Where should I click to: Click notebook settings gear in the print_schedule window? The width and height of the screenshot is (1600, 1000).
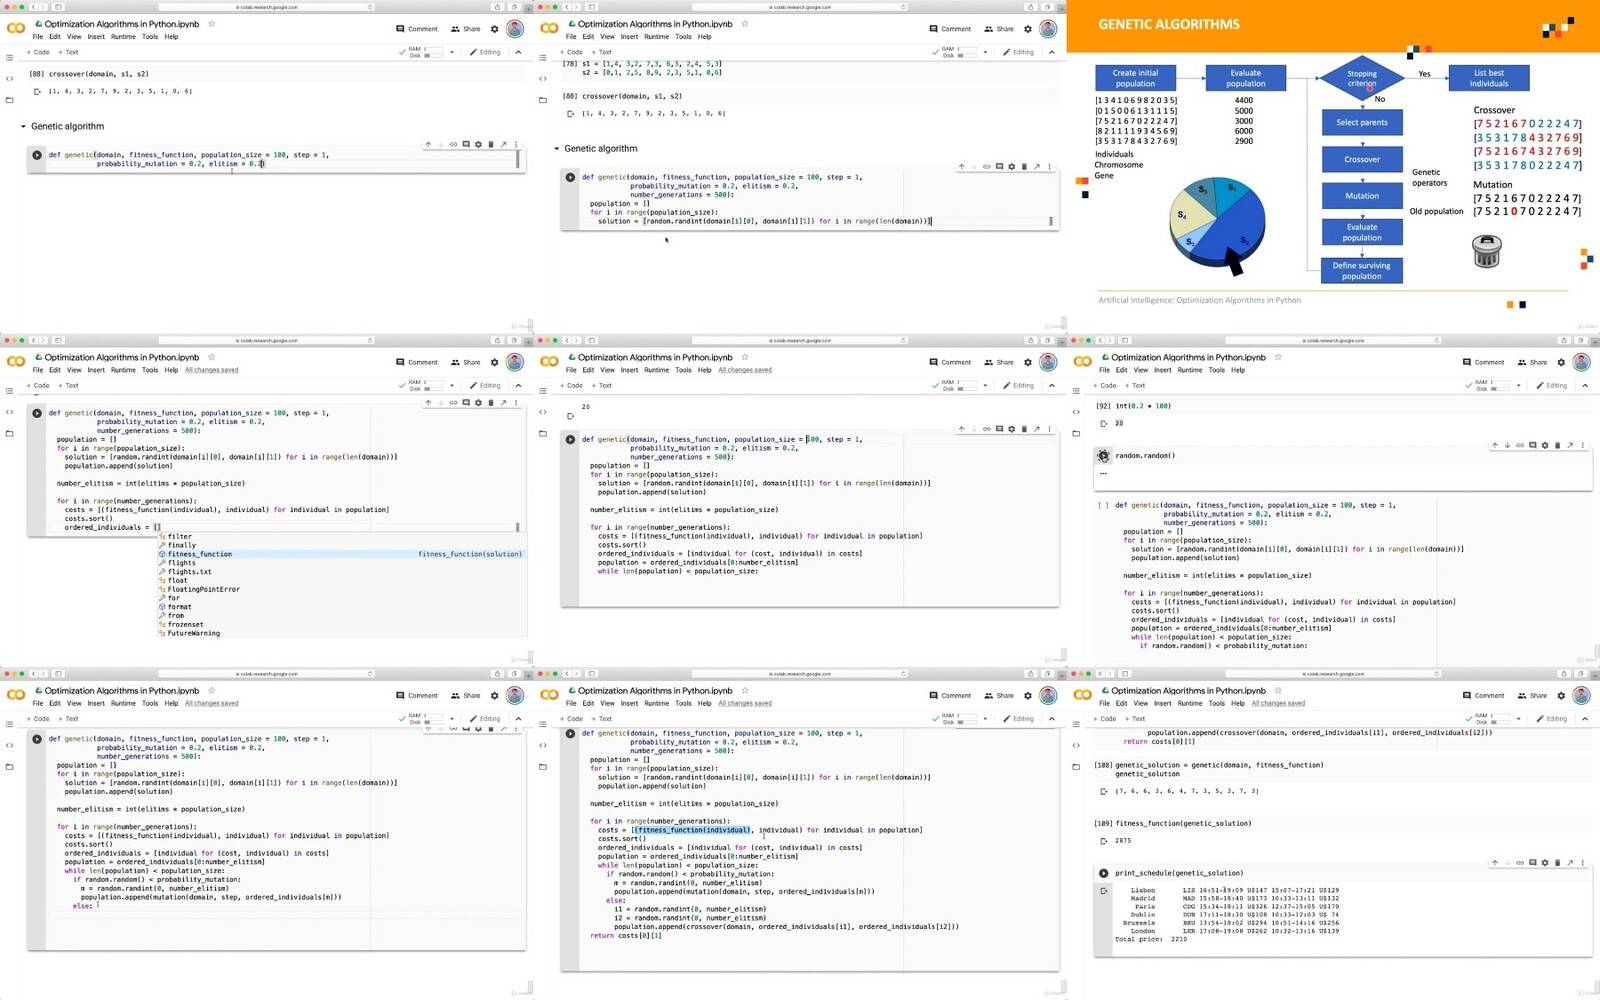point(1561,695)
